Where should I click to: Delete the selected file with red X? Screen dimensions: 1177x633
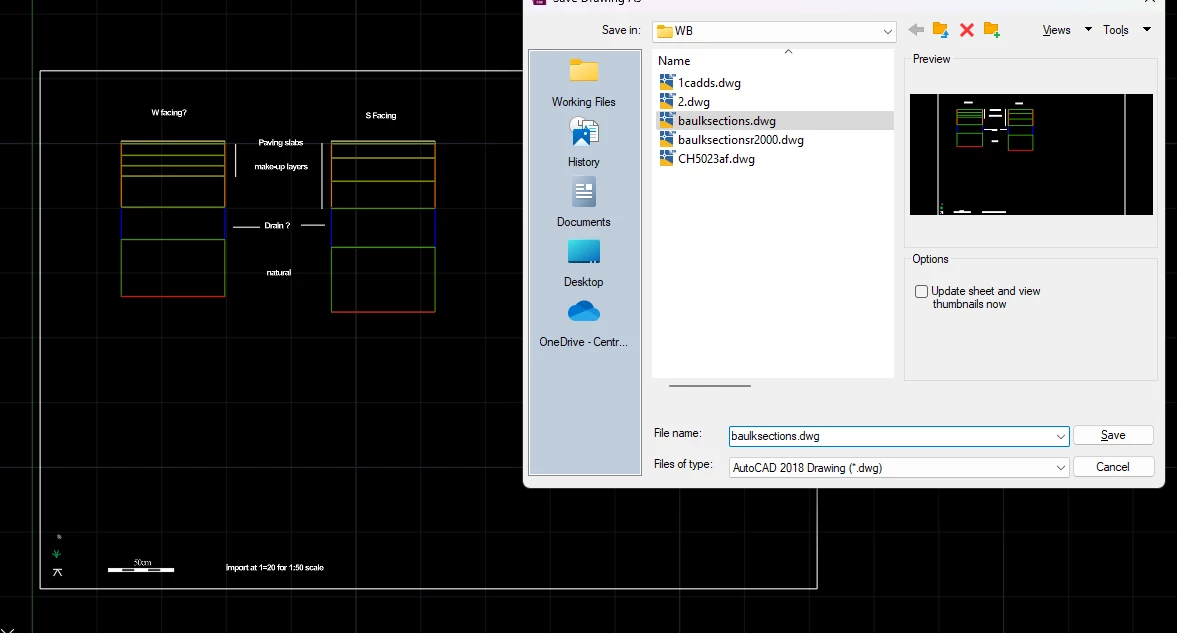(x=967, y=30)
